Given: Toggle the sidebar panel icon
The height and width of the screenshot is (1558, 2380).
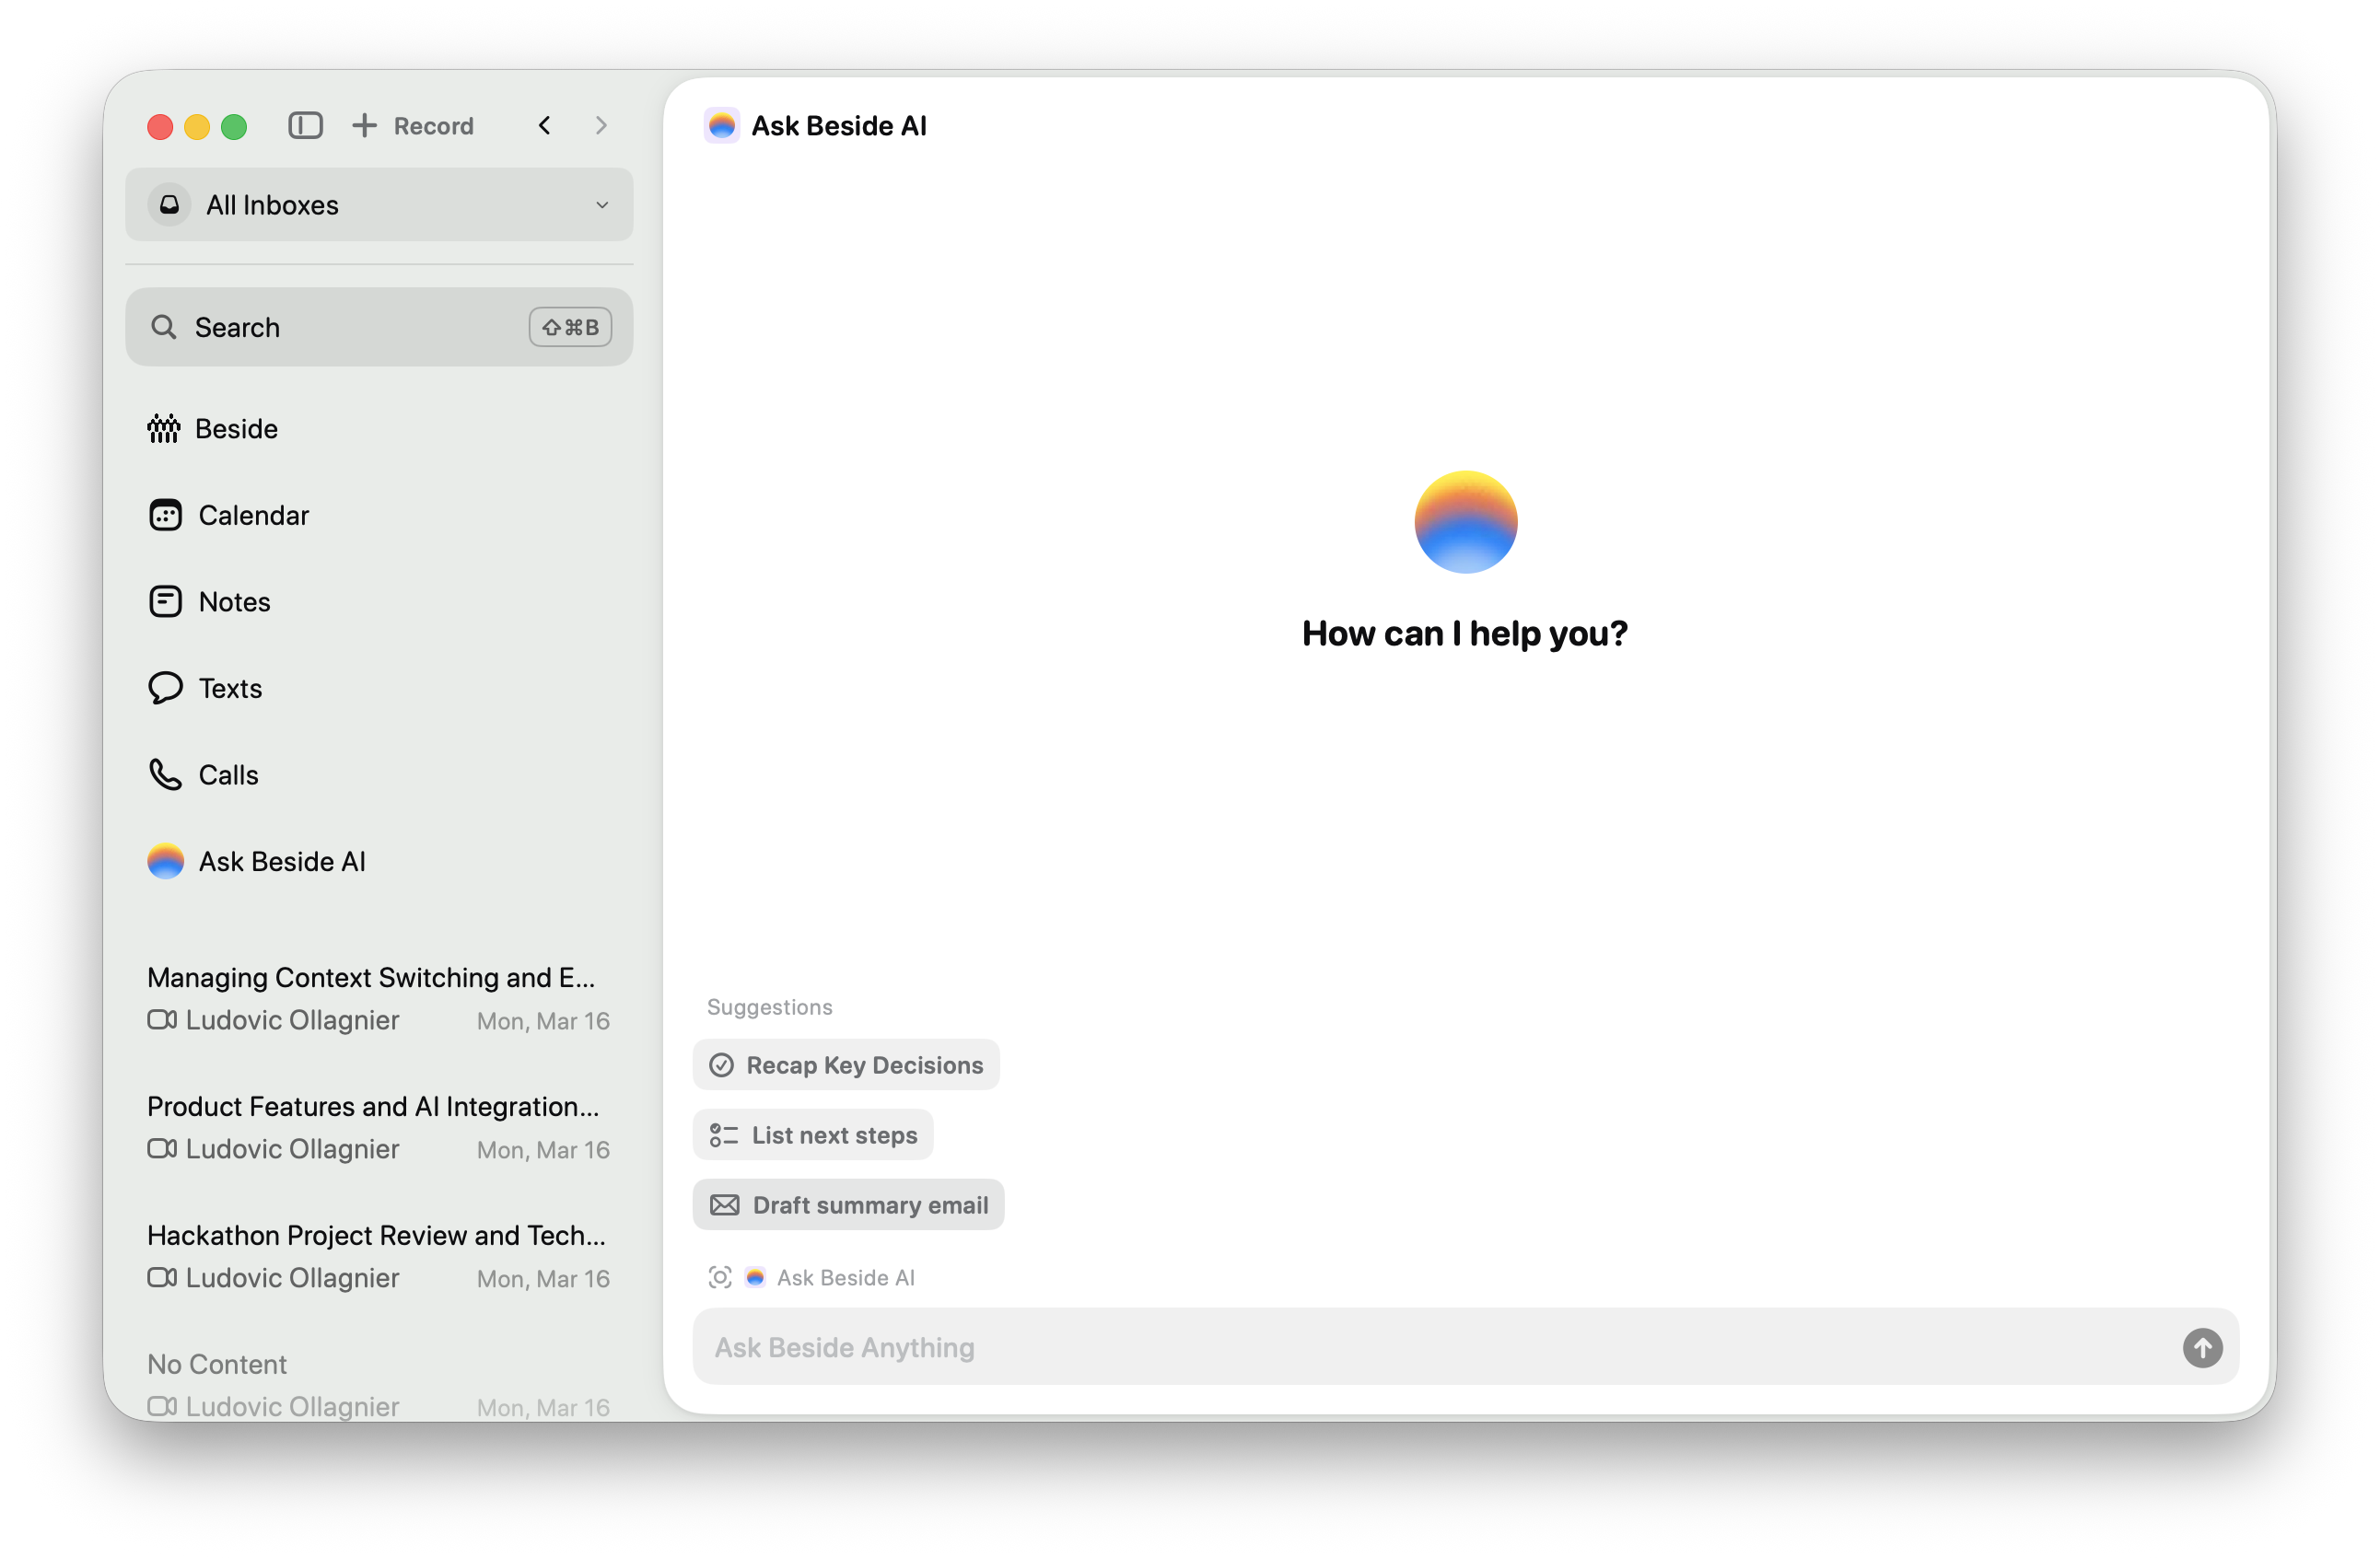Looking at the screenshot, I should click(305, 125).
